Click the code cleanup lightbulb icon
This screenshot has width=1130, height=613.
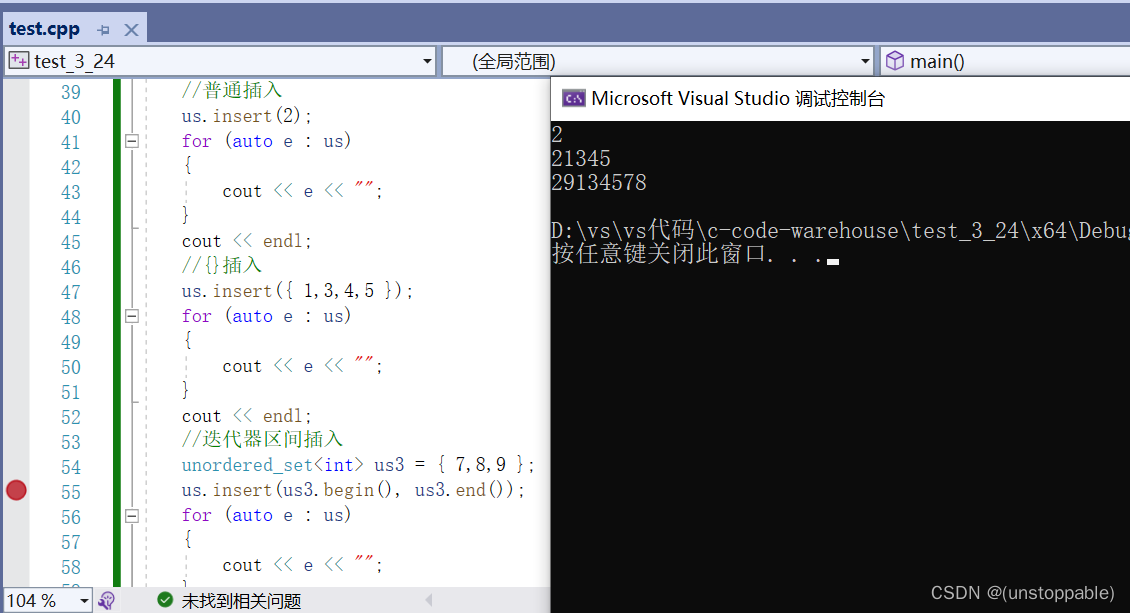(107, 600)
